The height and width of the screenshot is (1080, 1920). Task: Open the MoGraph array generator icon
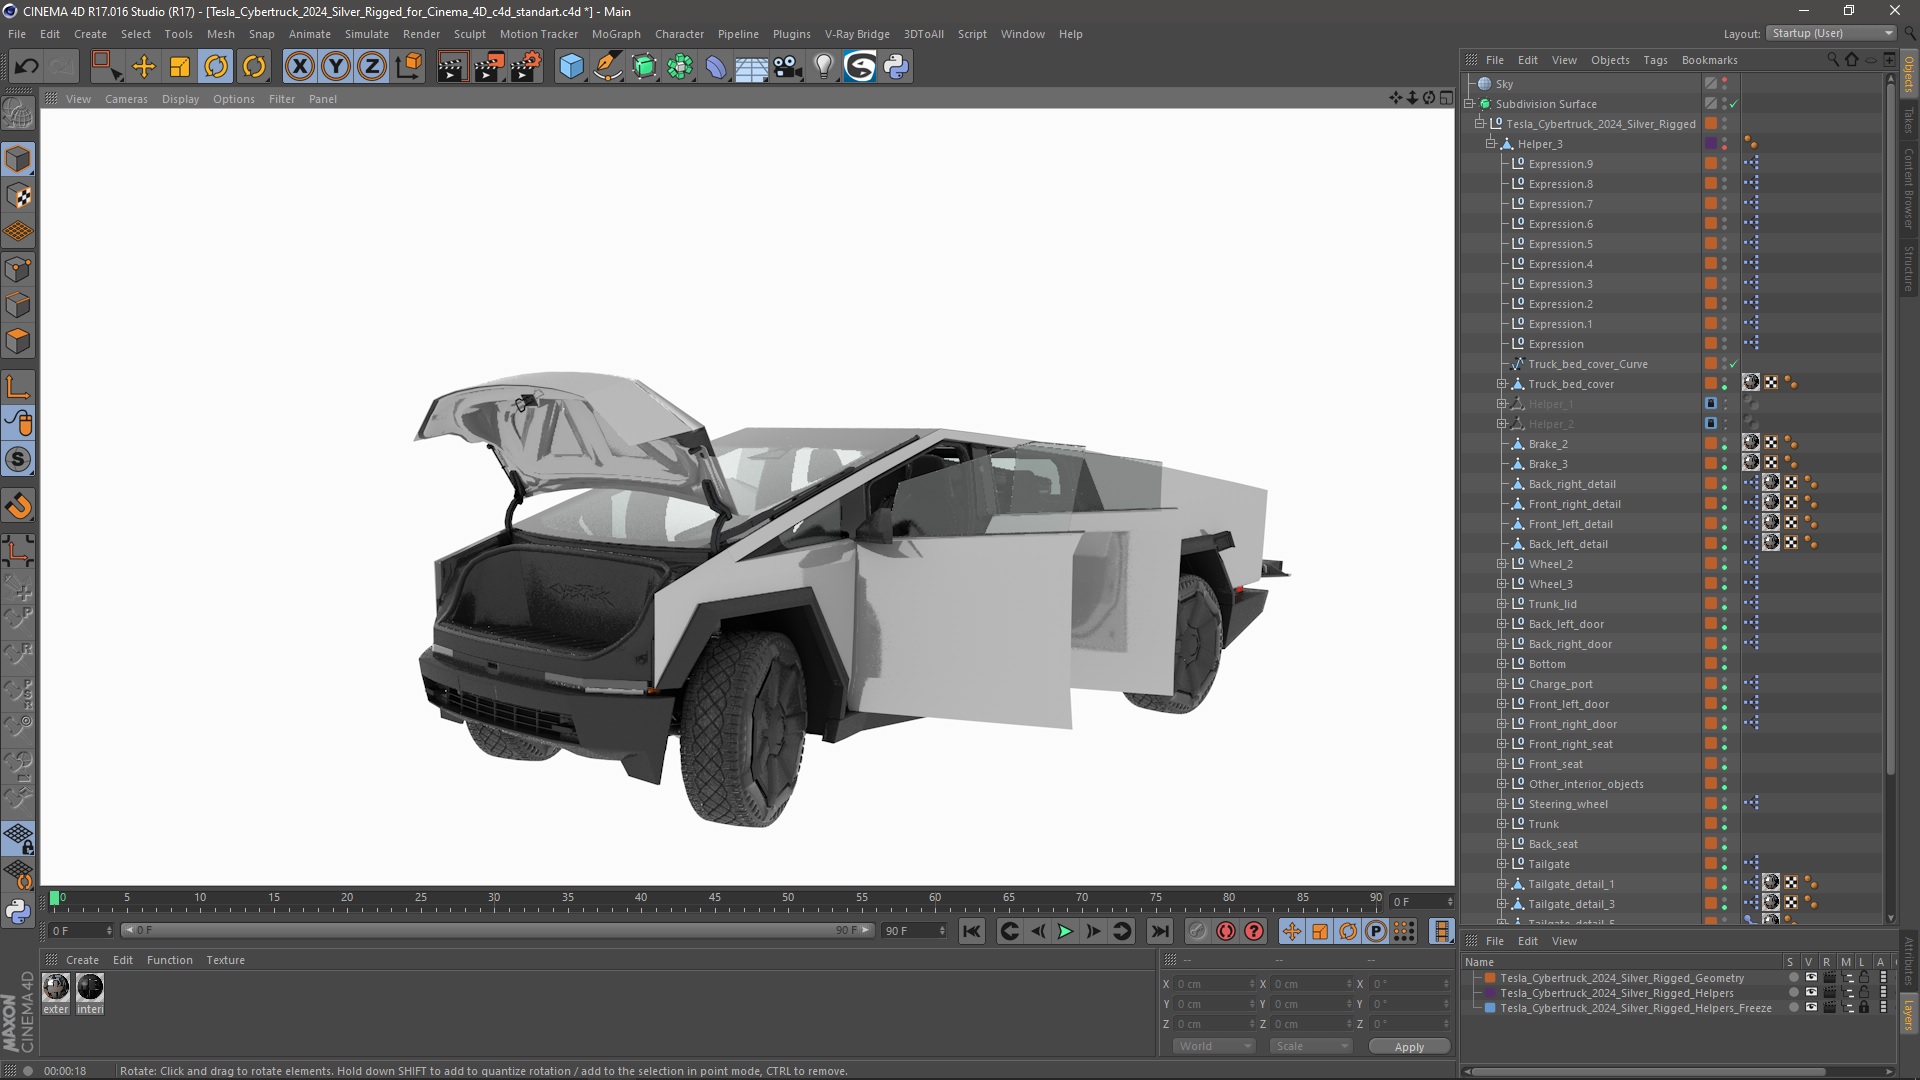[x=680, y=67]
